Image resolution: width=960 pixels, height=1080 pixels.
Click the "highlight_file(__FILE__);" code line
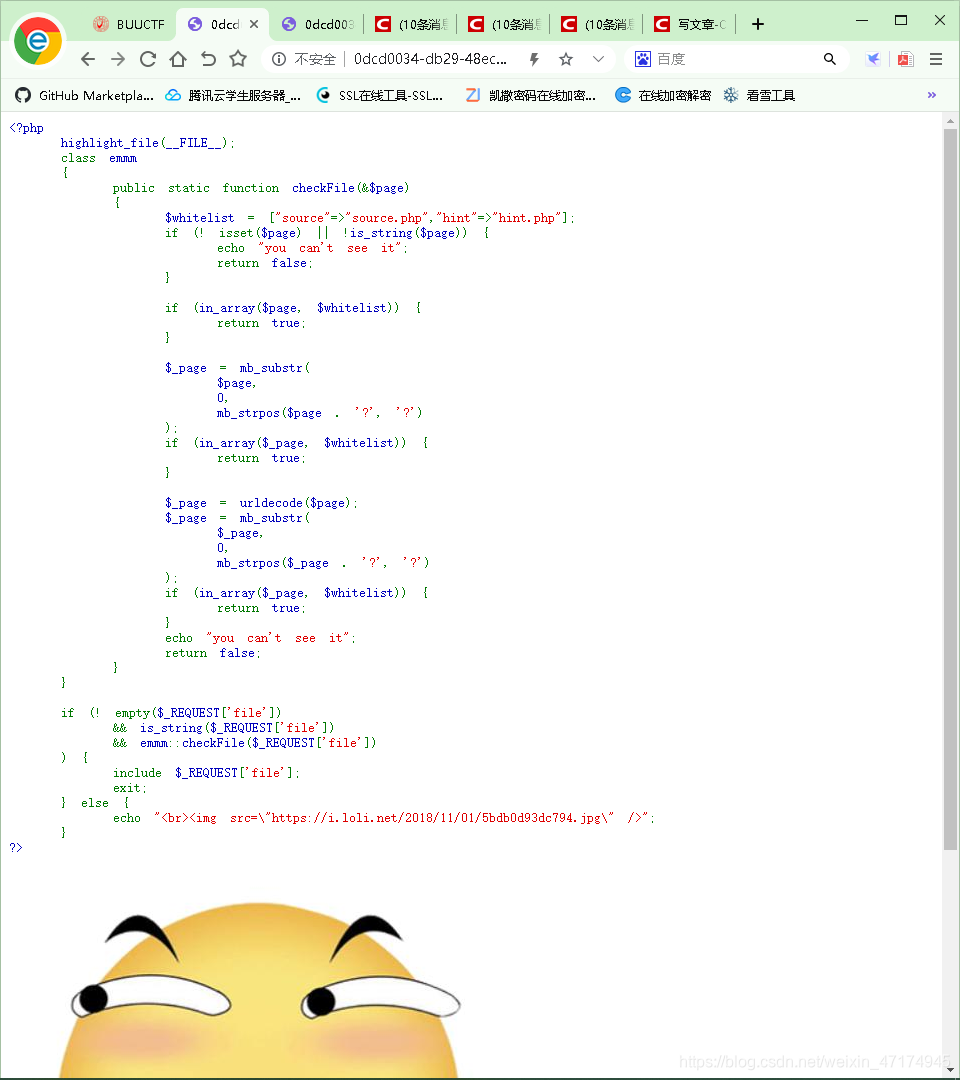click(x=147, y=143)
